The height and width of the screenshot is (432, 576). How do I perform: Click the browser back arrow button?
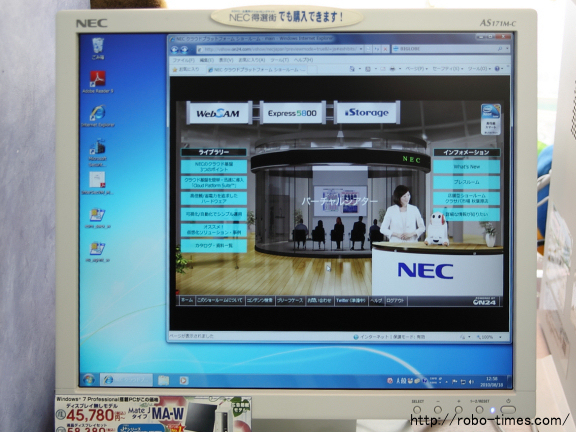[175, 49]
